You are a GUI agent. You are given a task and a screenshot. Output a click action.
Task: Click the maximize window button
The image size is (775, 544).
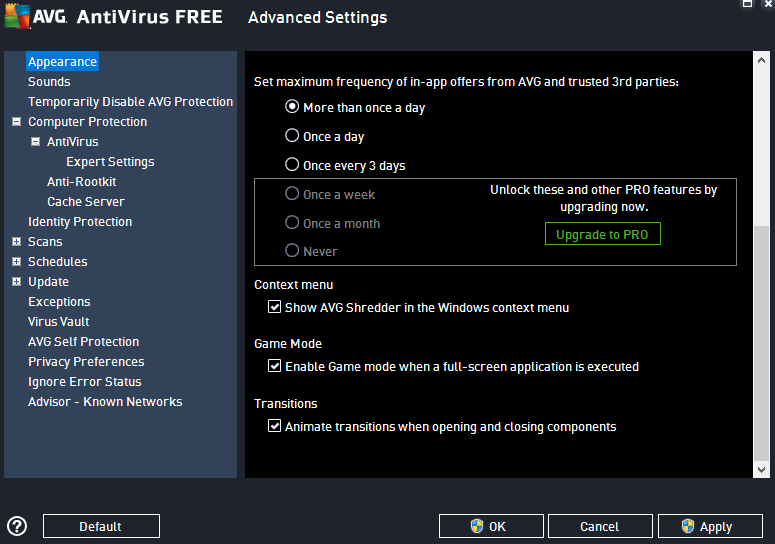tap(747, 4)
